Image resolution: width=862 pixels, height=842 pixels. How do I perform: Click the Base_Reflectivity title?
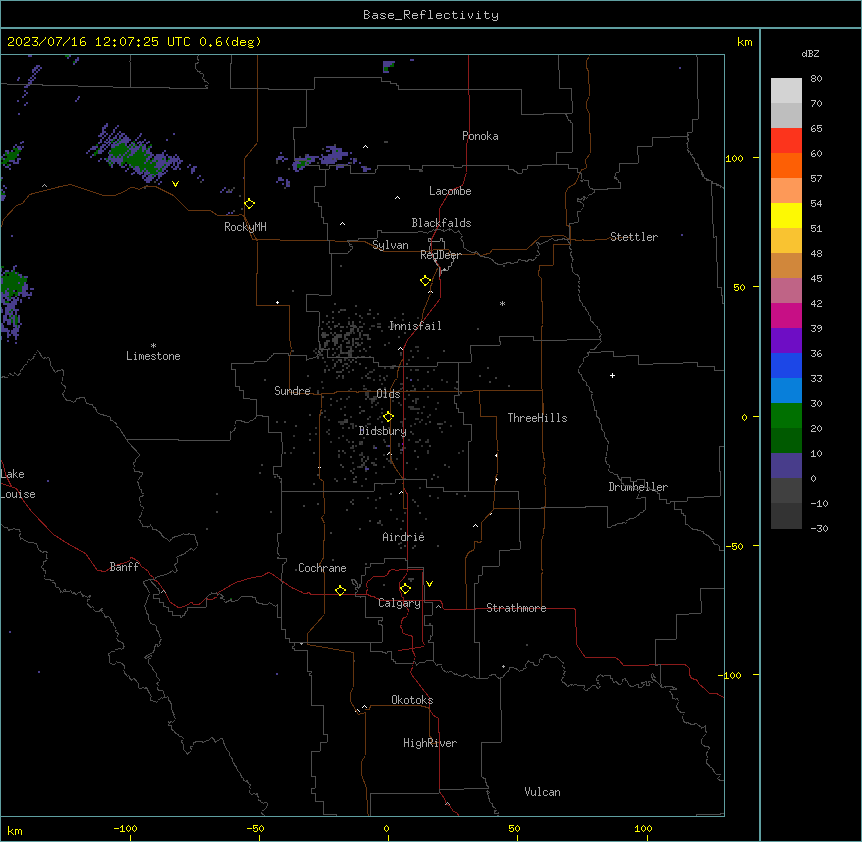(431, 15)
